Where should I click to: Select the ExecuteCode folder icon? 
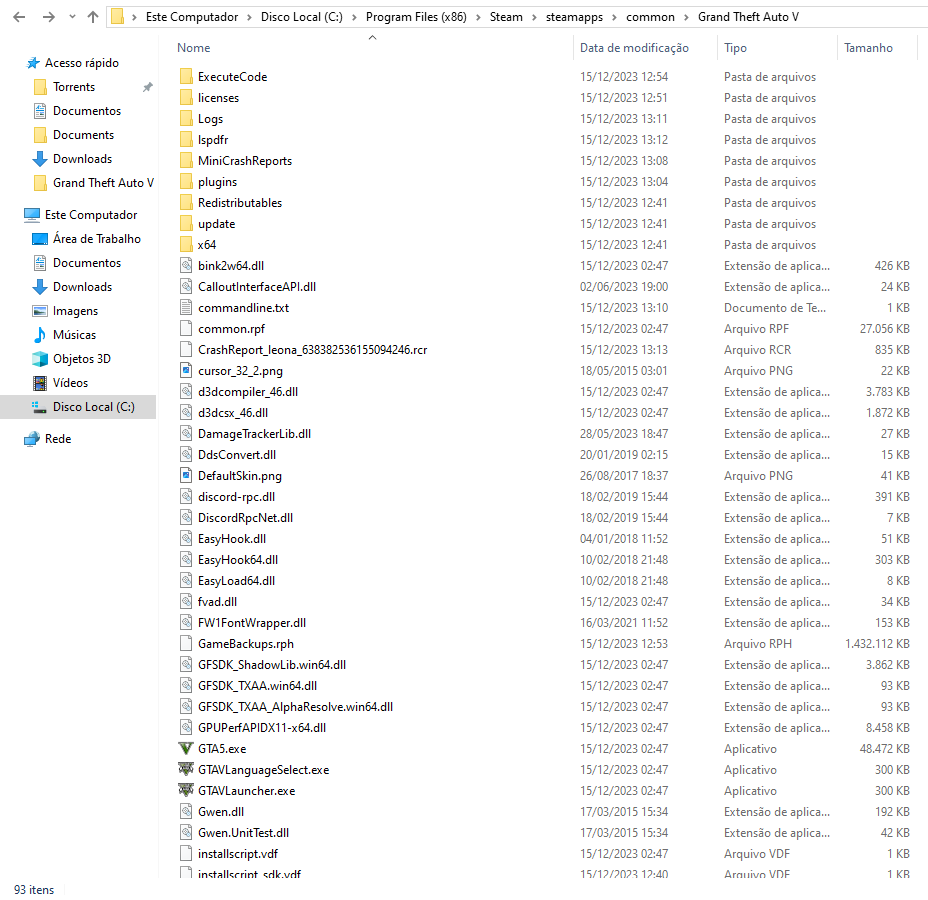[x=186, y=76]
